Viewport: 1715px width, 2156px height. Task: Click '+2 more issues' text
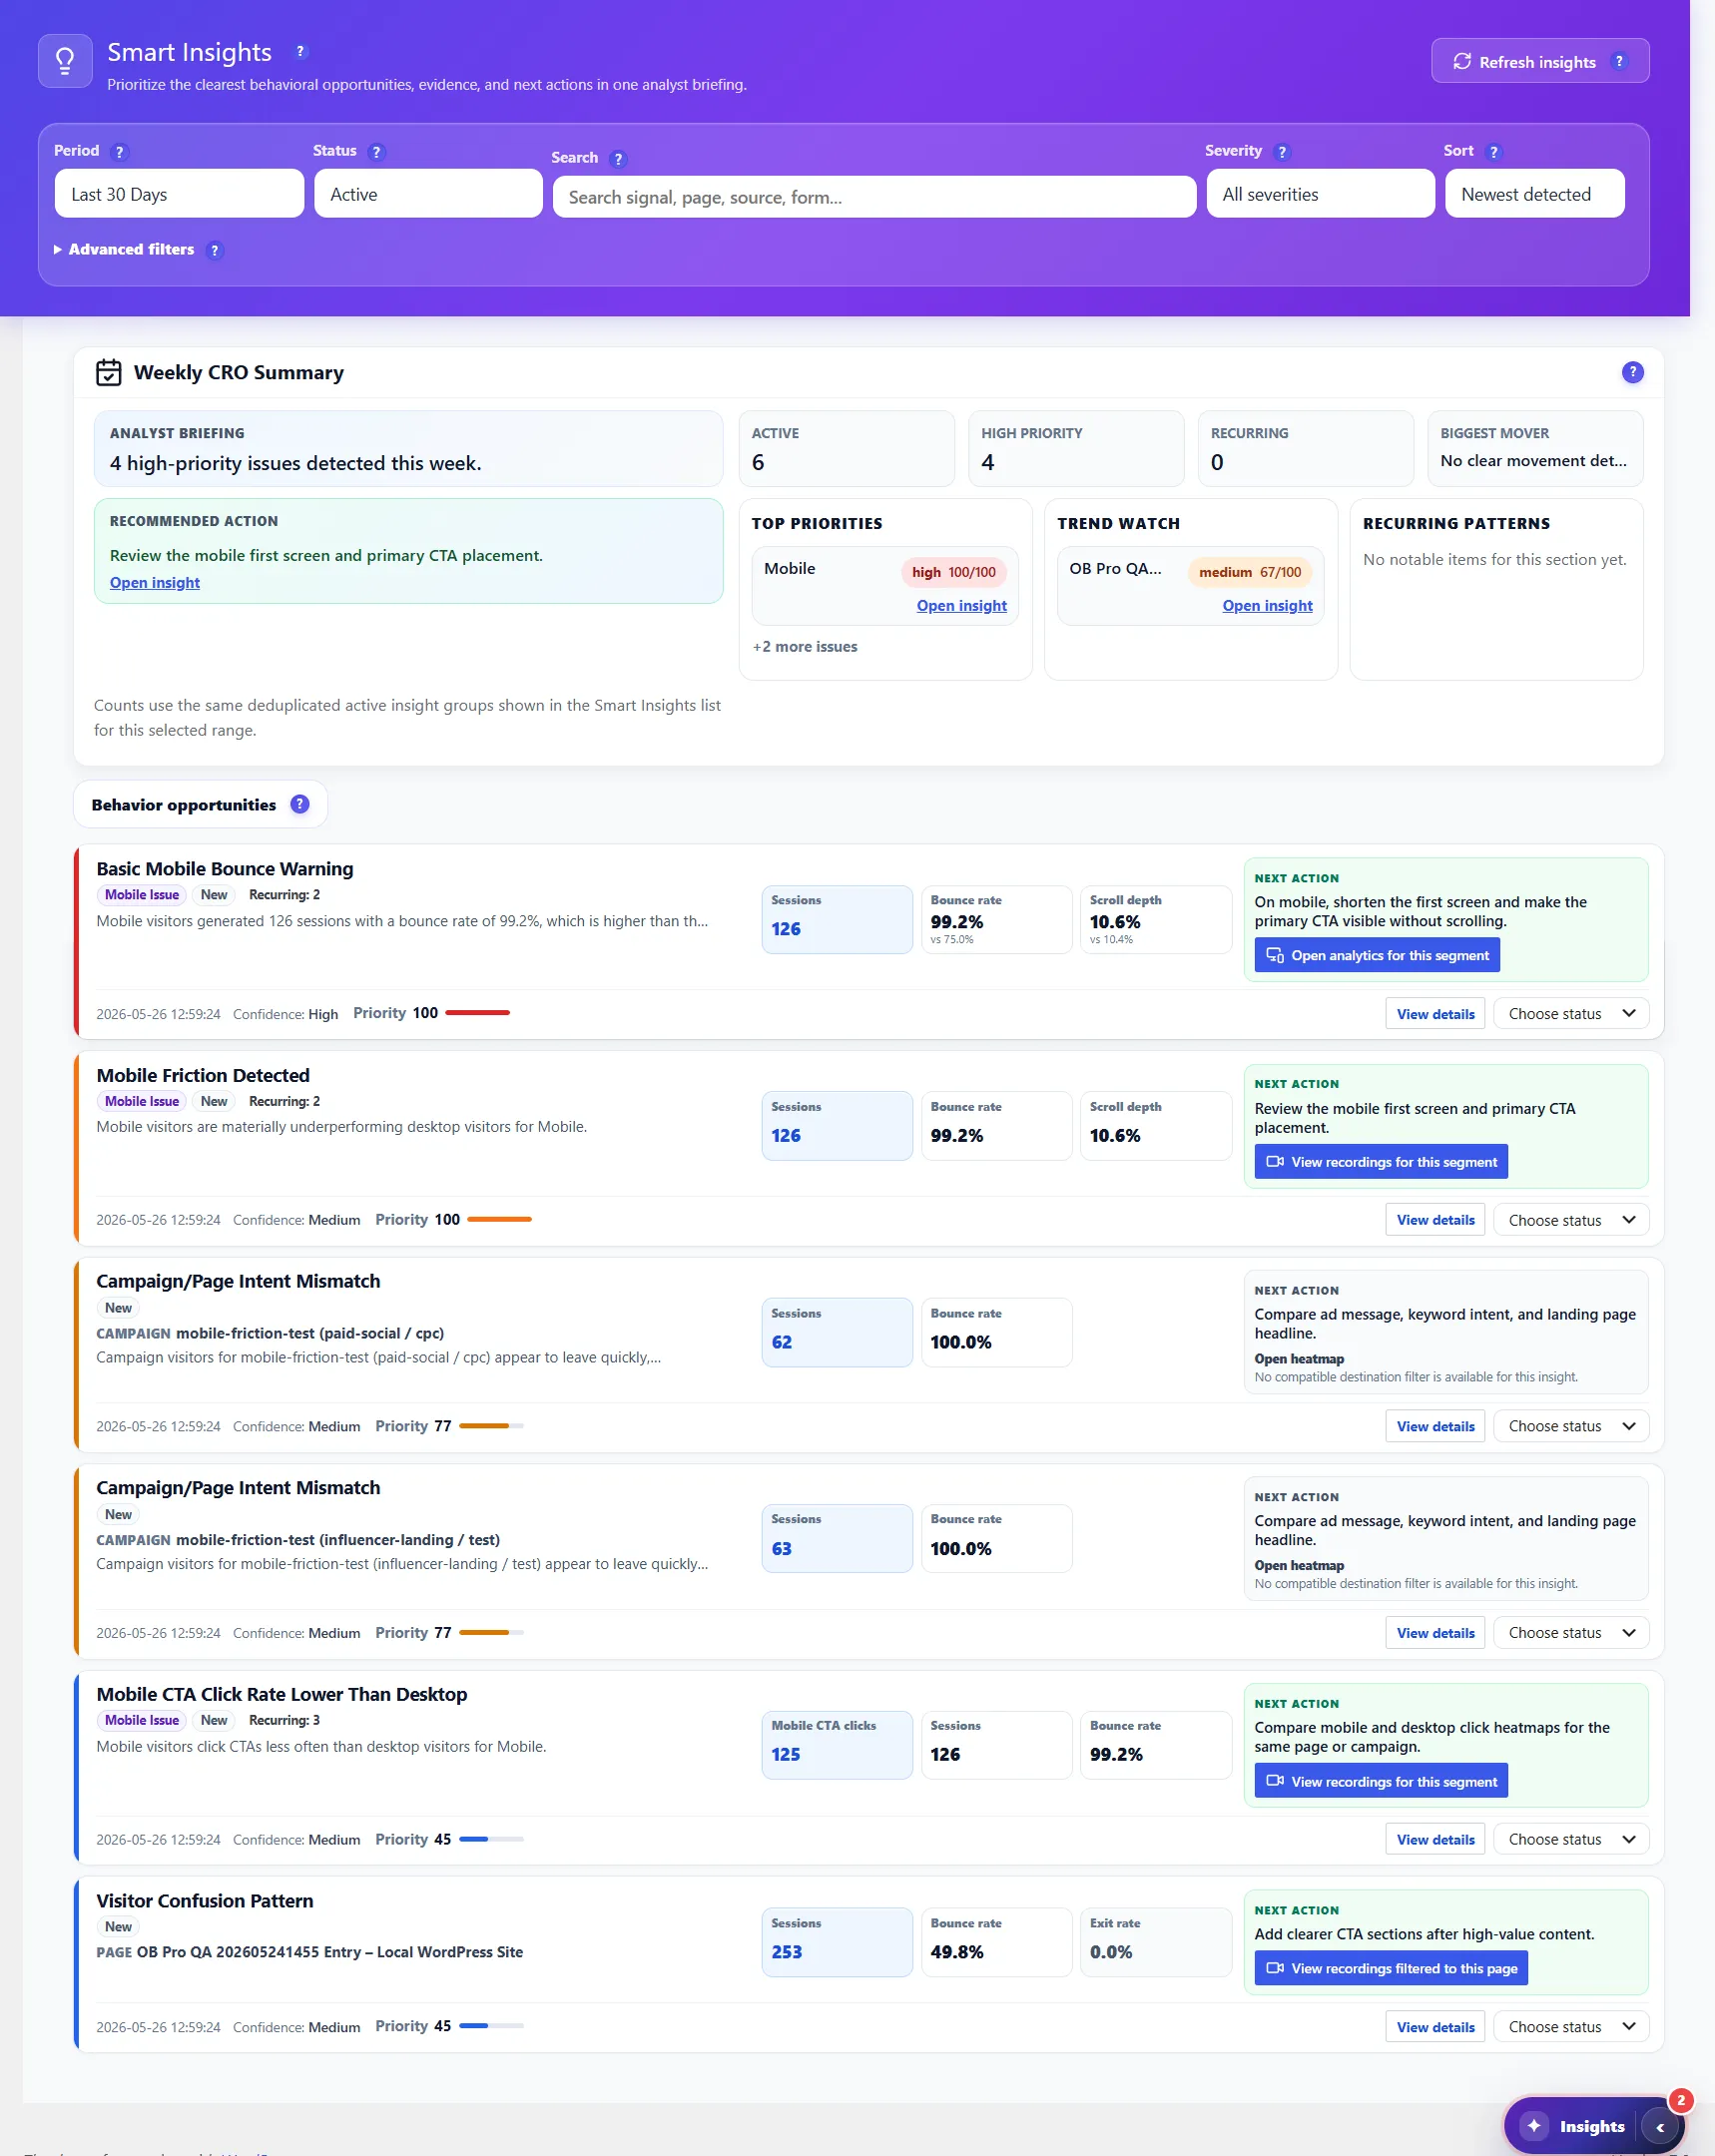pos(805,647)
